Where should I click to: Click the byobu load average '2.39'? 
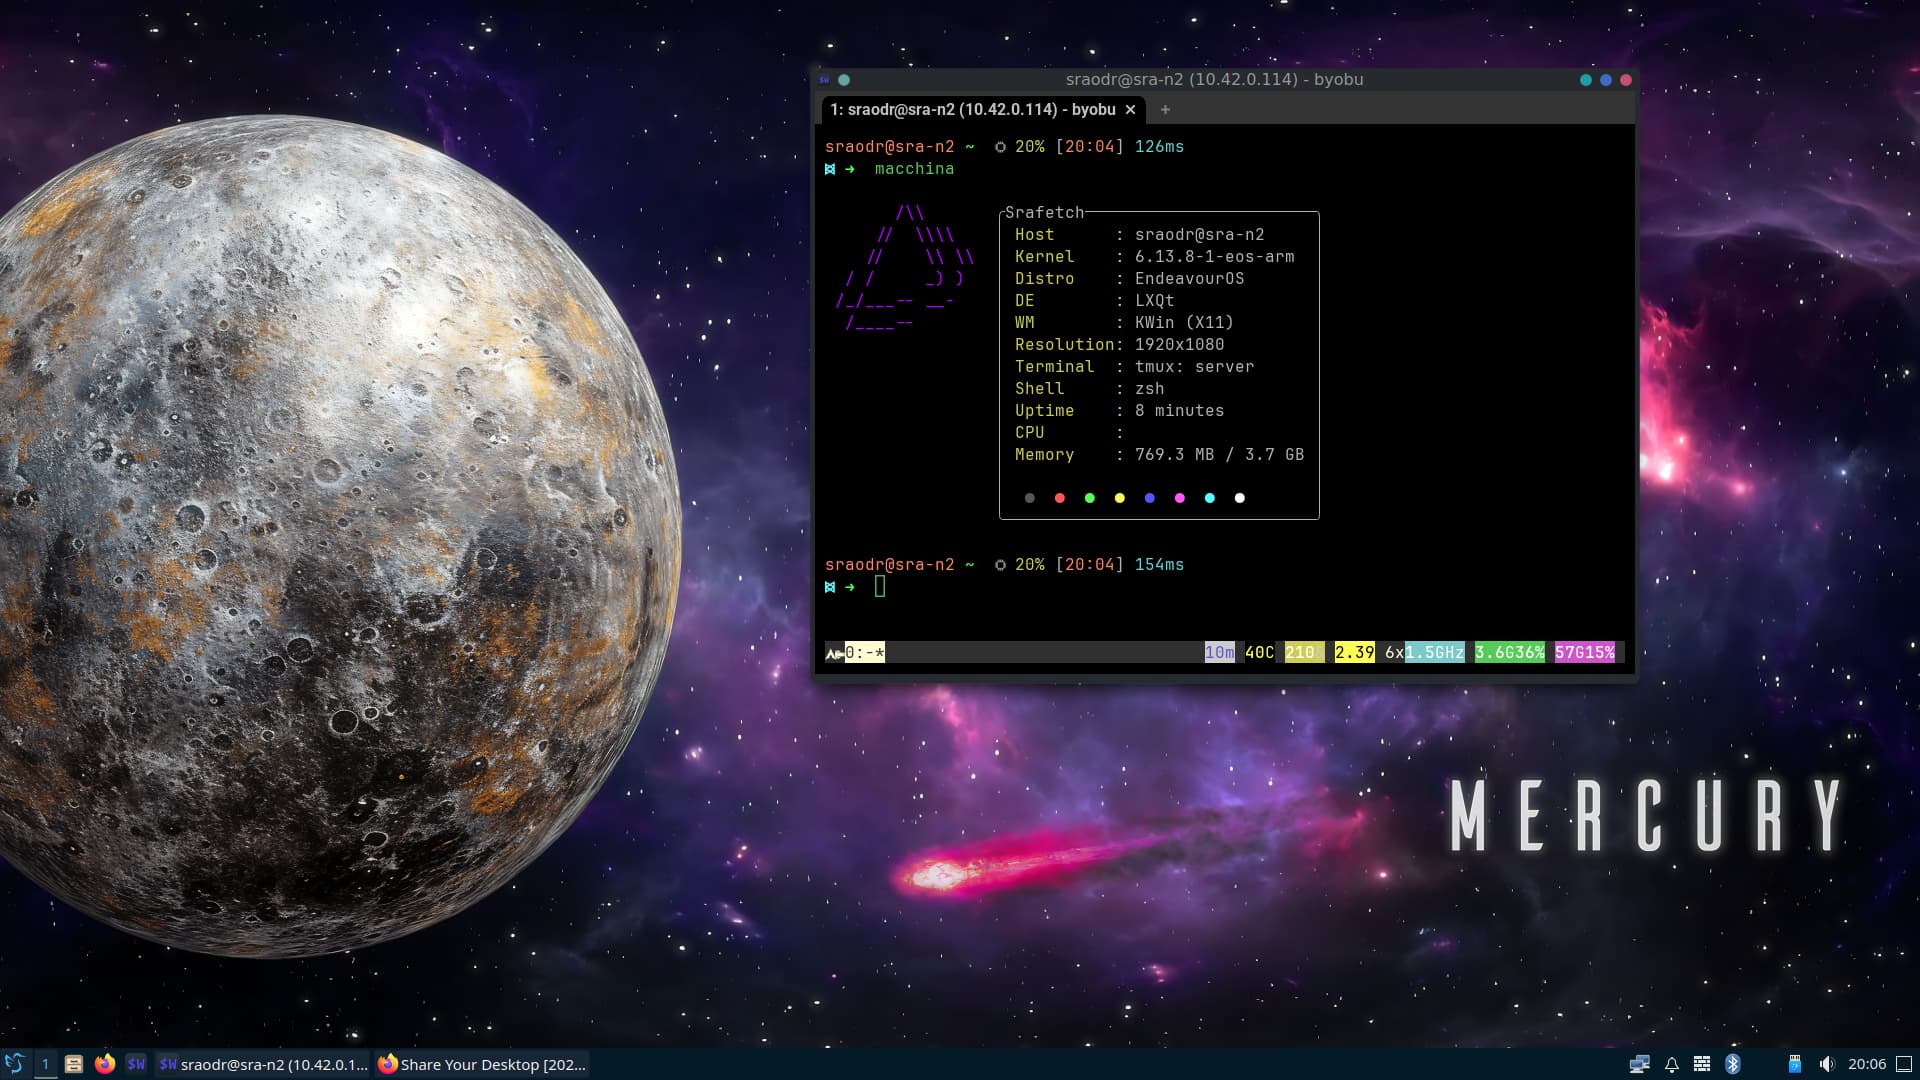coord(1354,653)
